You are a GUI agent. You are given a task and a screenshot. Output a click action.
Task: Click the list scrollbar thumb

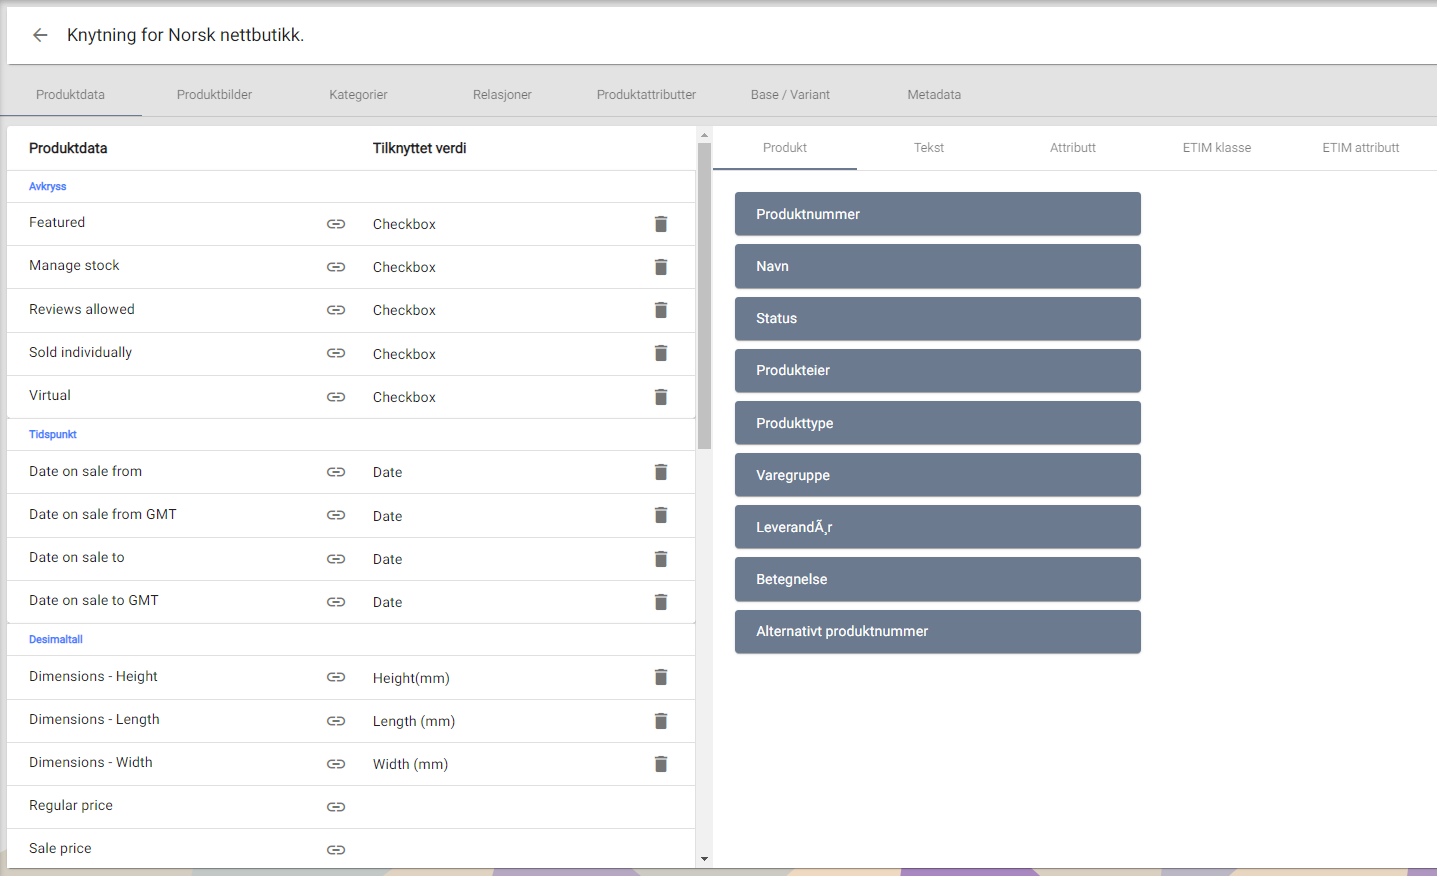point(704,296)
